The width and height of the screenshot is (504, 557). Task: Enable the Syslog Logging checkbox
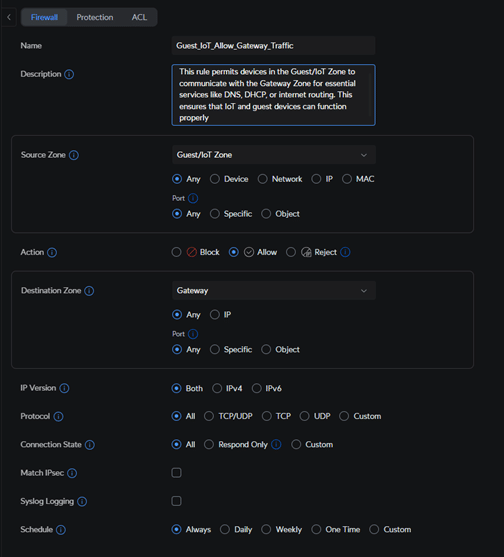click(177, 501)
